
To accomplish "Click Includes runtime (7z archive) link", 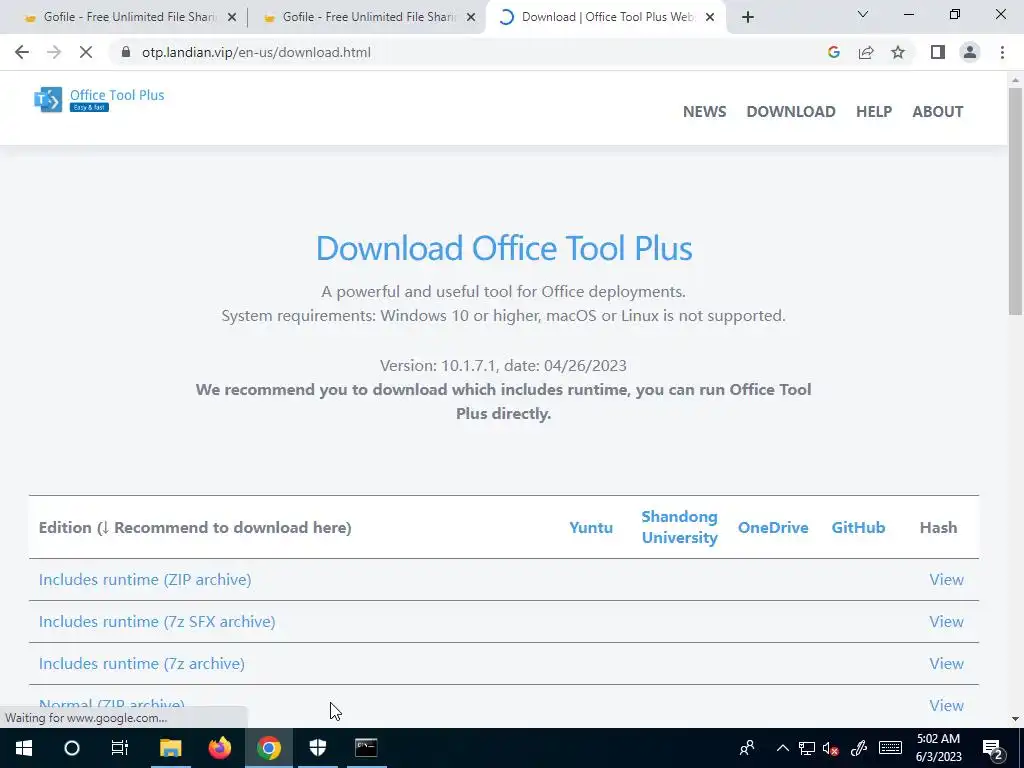I will coord(142,664).
